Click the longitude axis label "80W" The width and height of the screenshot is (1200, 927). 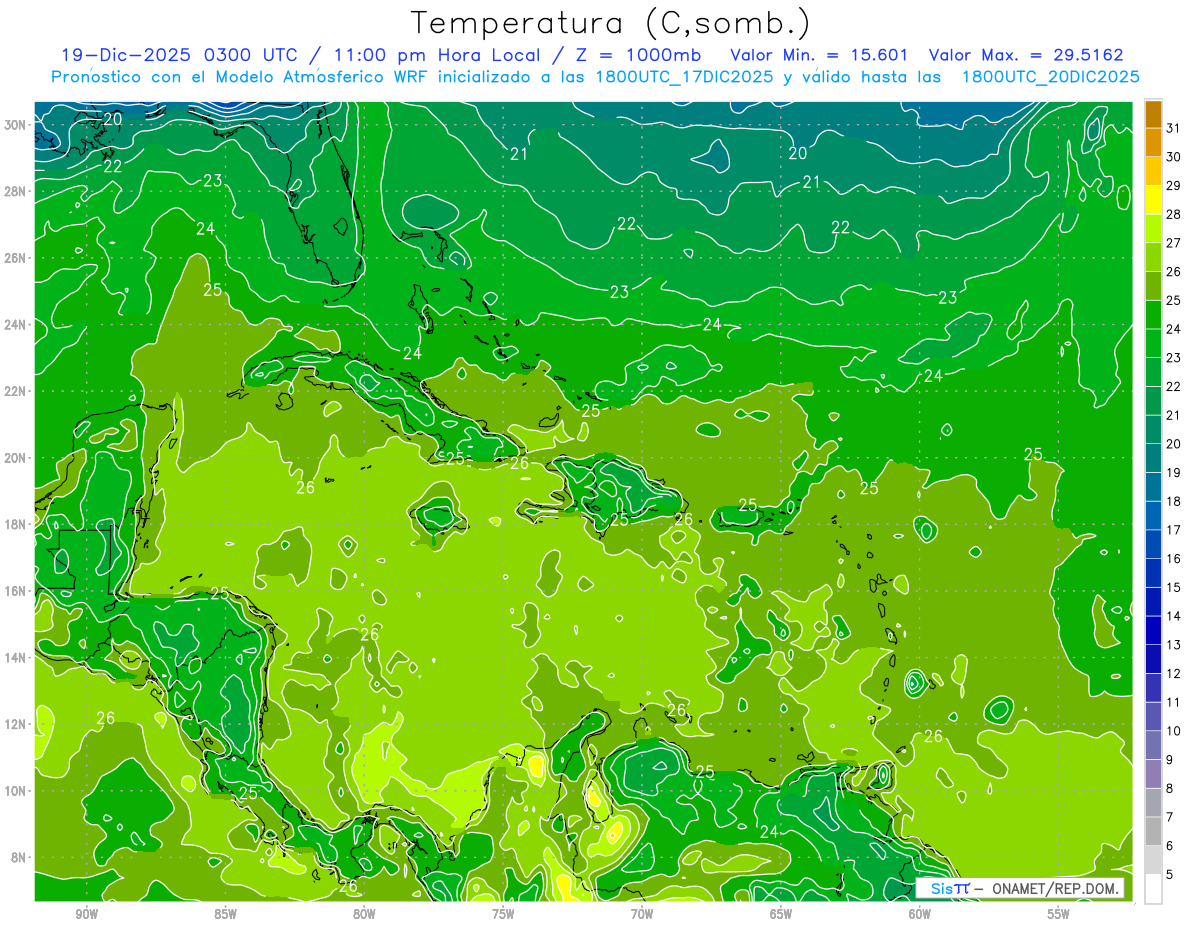364,915
